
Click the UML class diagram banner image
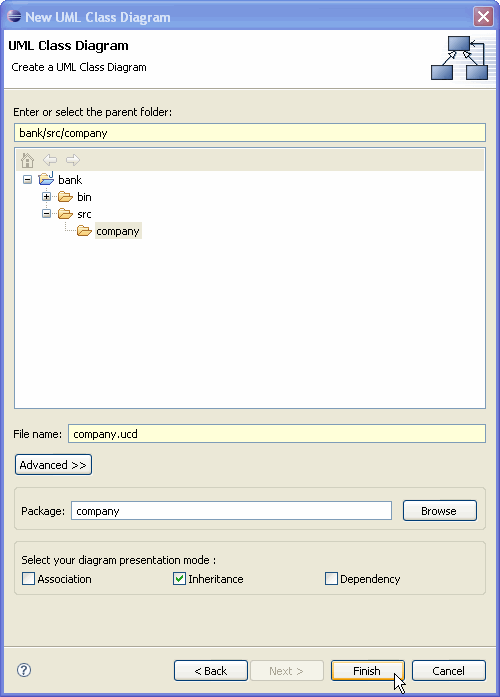(460, 58)
